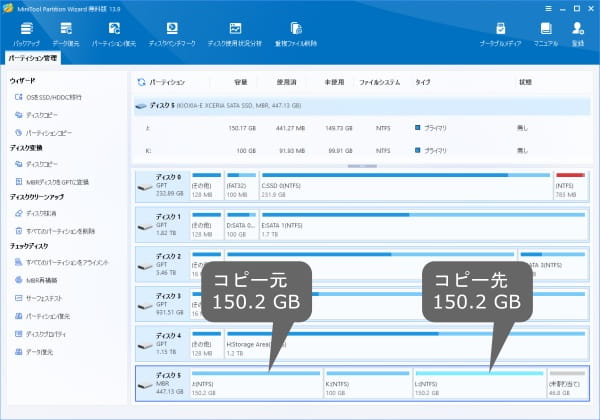Click the 状態 column header

[x=525, y=82]
